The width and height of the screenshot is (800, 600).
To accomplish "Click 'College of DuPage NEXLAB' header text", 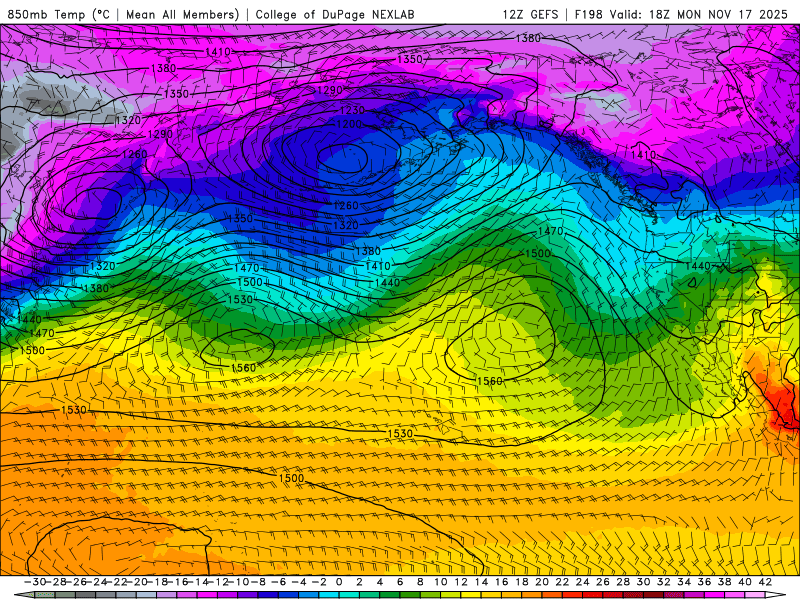I will (x=335, y=14).
